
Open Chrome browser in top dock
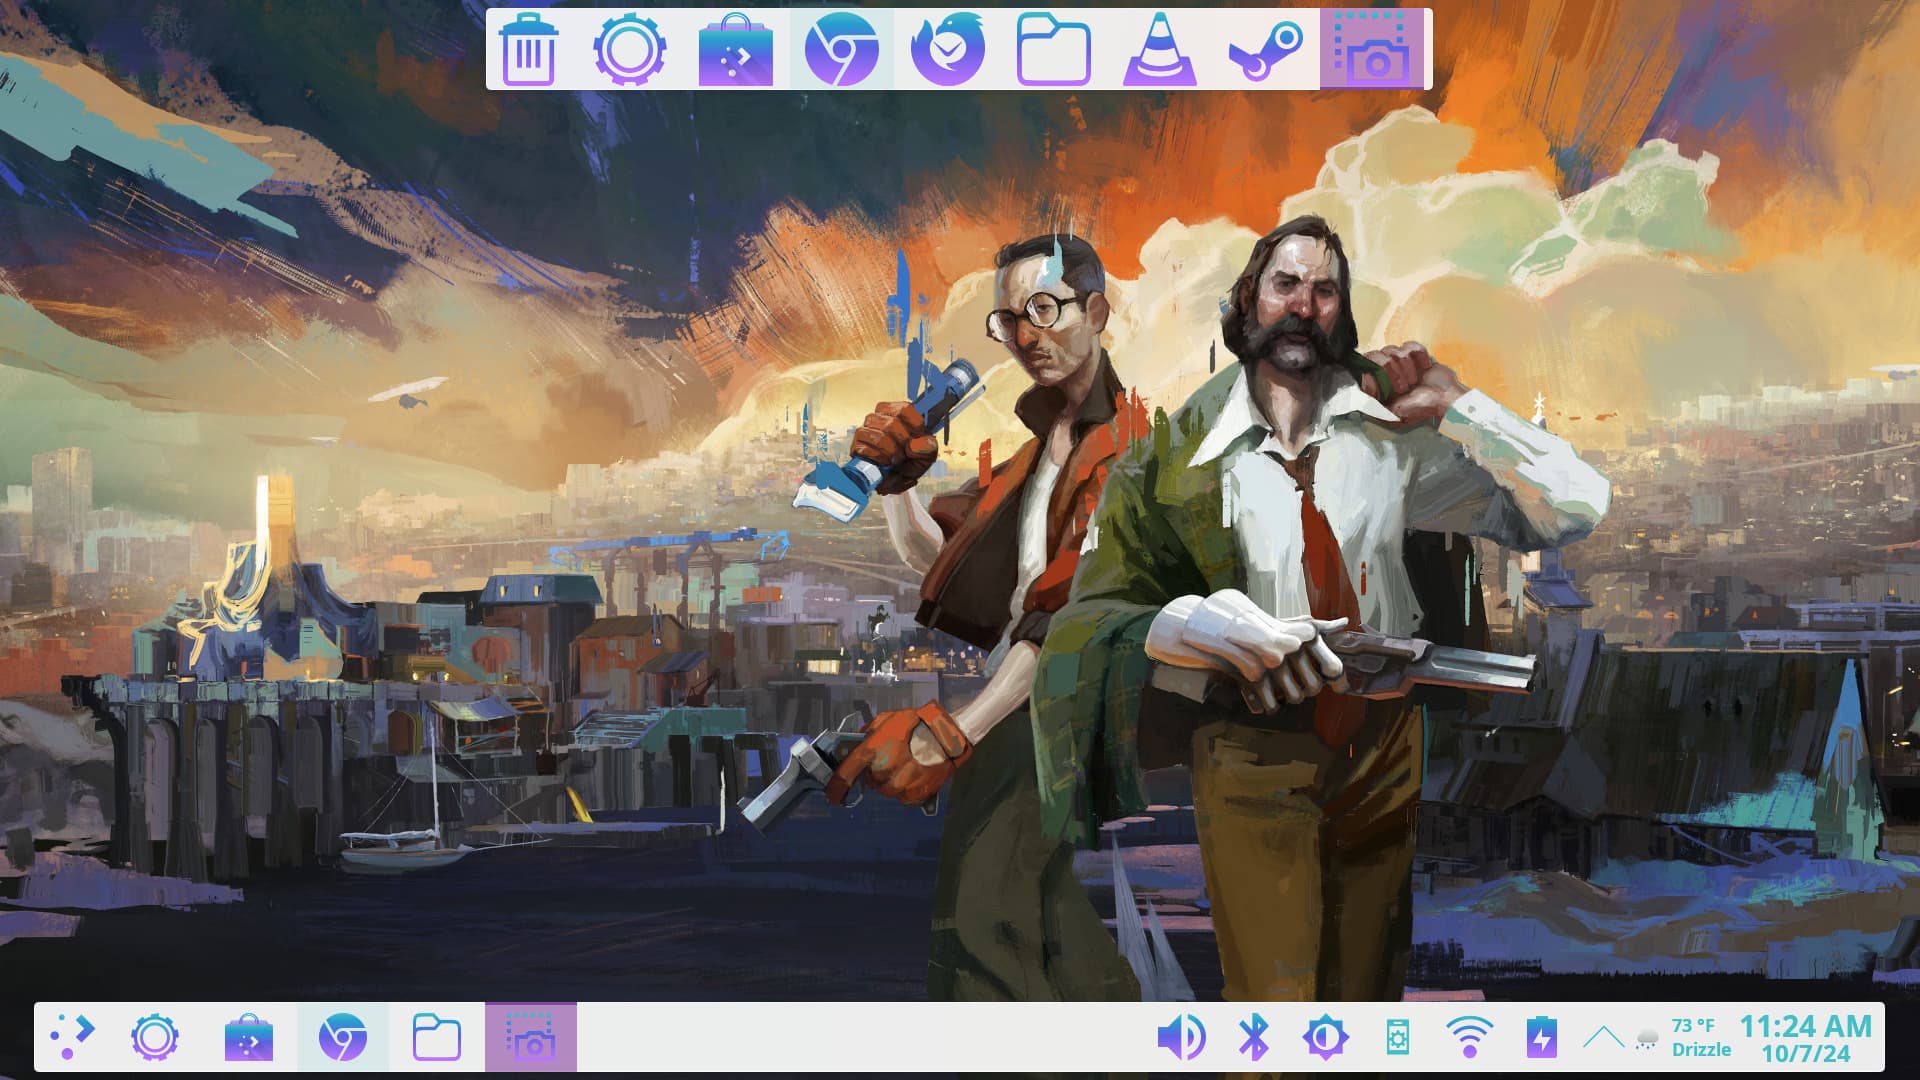[x=841, y=49]
